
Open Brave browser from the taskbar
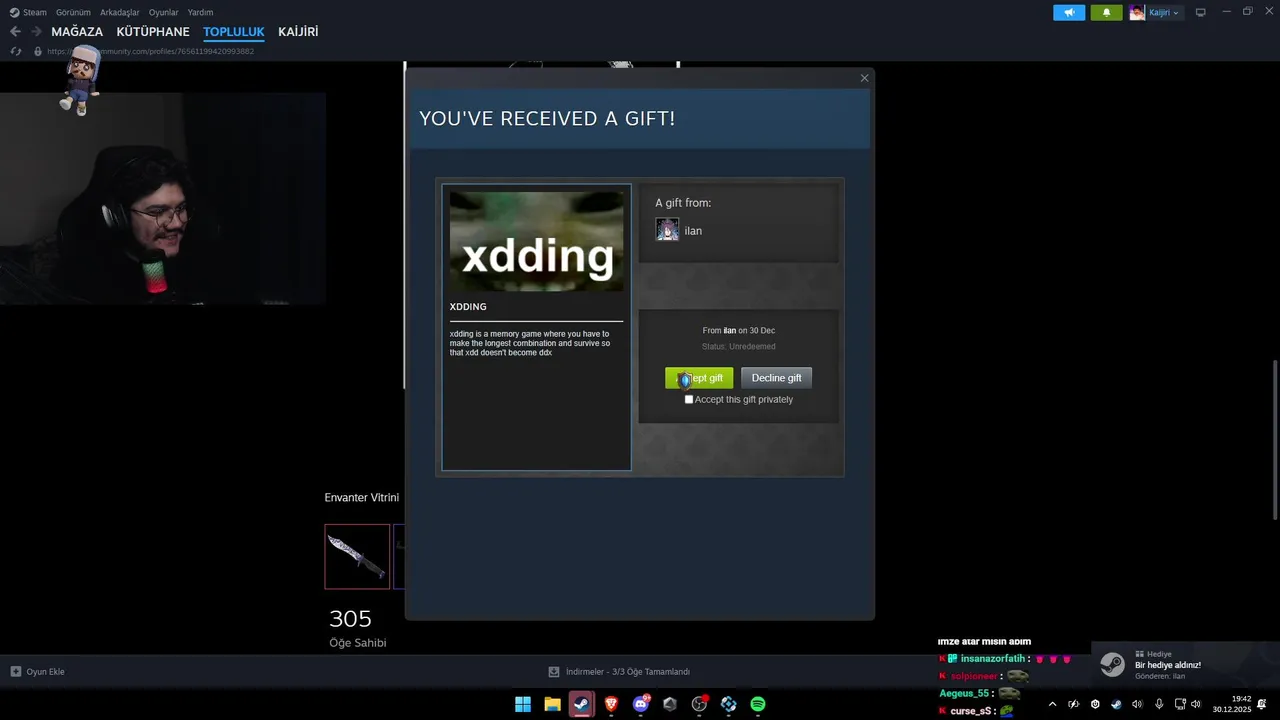click(611, 704)
